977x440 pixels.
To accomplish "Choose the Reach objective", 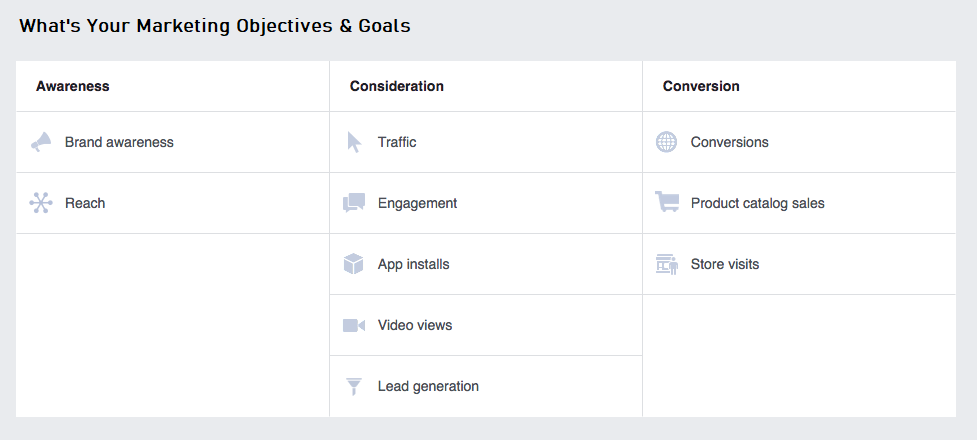I will click(85, 204).
